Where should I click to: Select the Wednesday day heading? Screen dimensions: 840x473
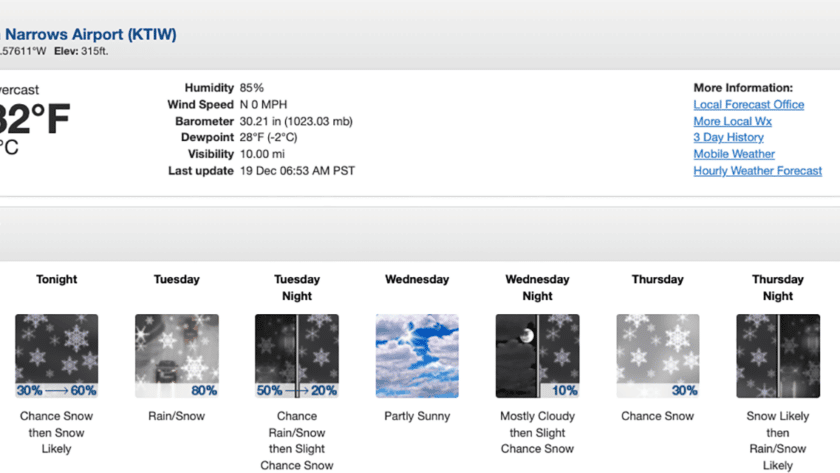pos(417,279)
